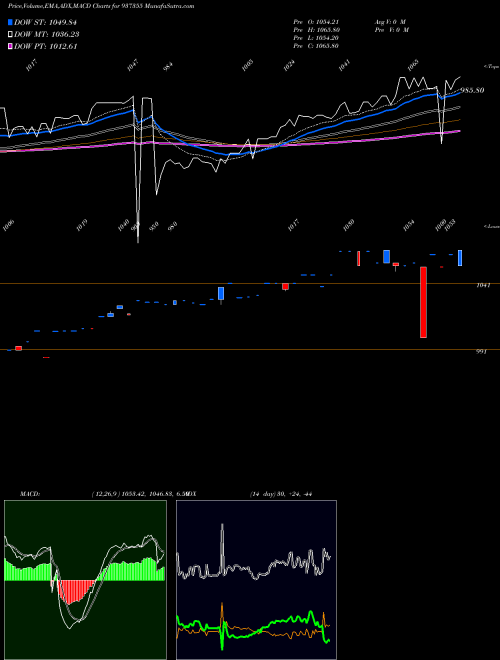Click the 'Pre C: 1063.80' value
The width and height of the screenshot is (500, 660).
316,46
